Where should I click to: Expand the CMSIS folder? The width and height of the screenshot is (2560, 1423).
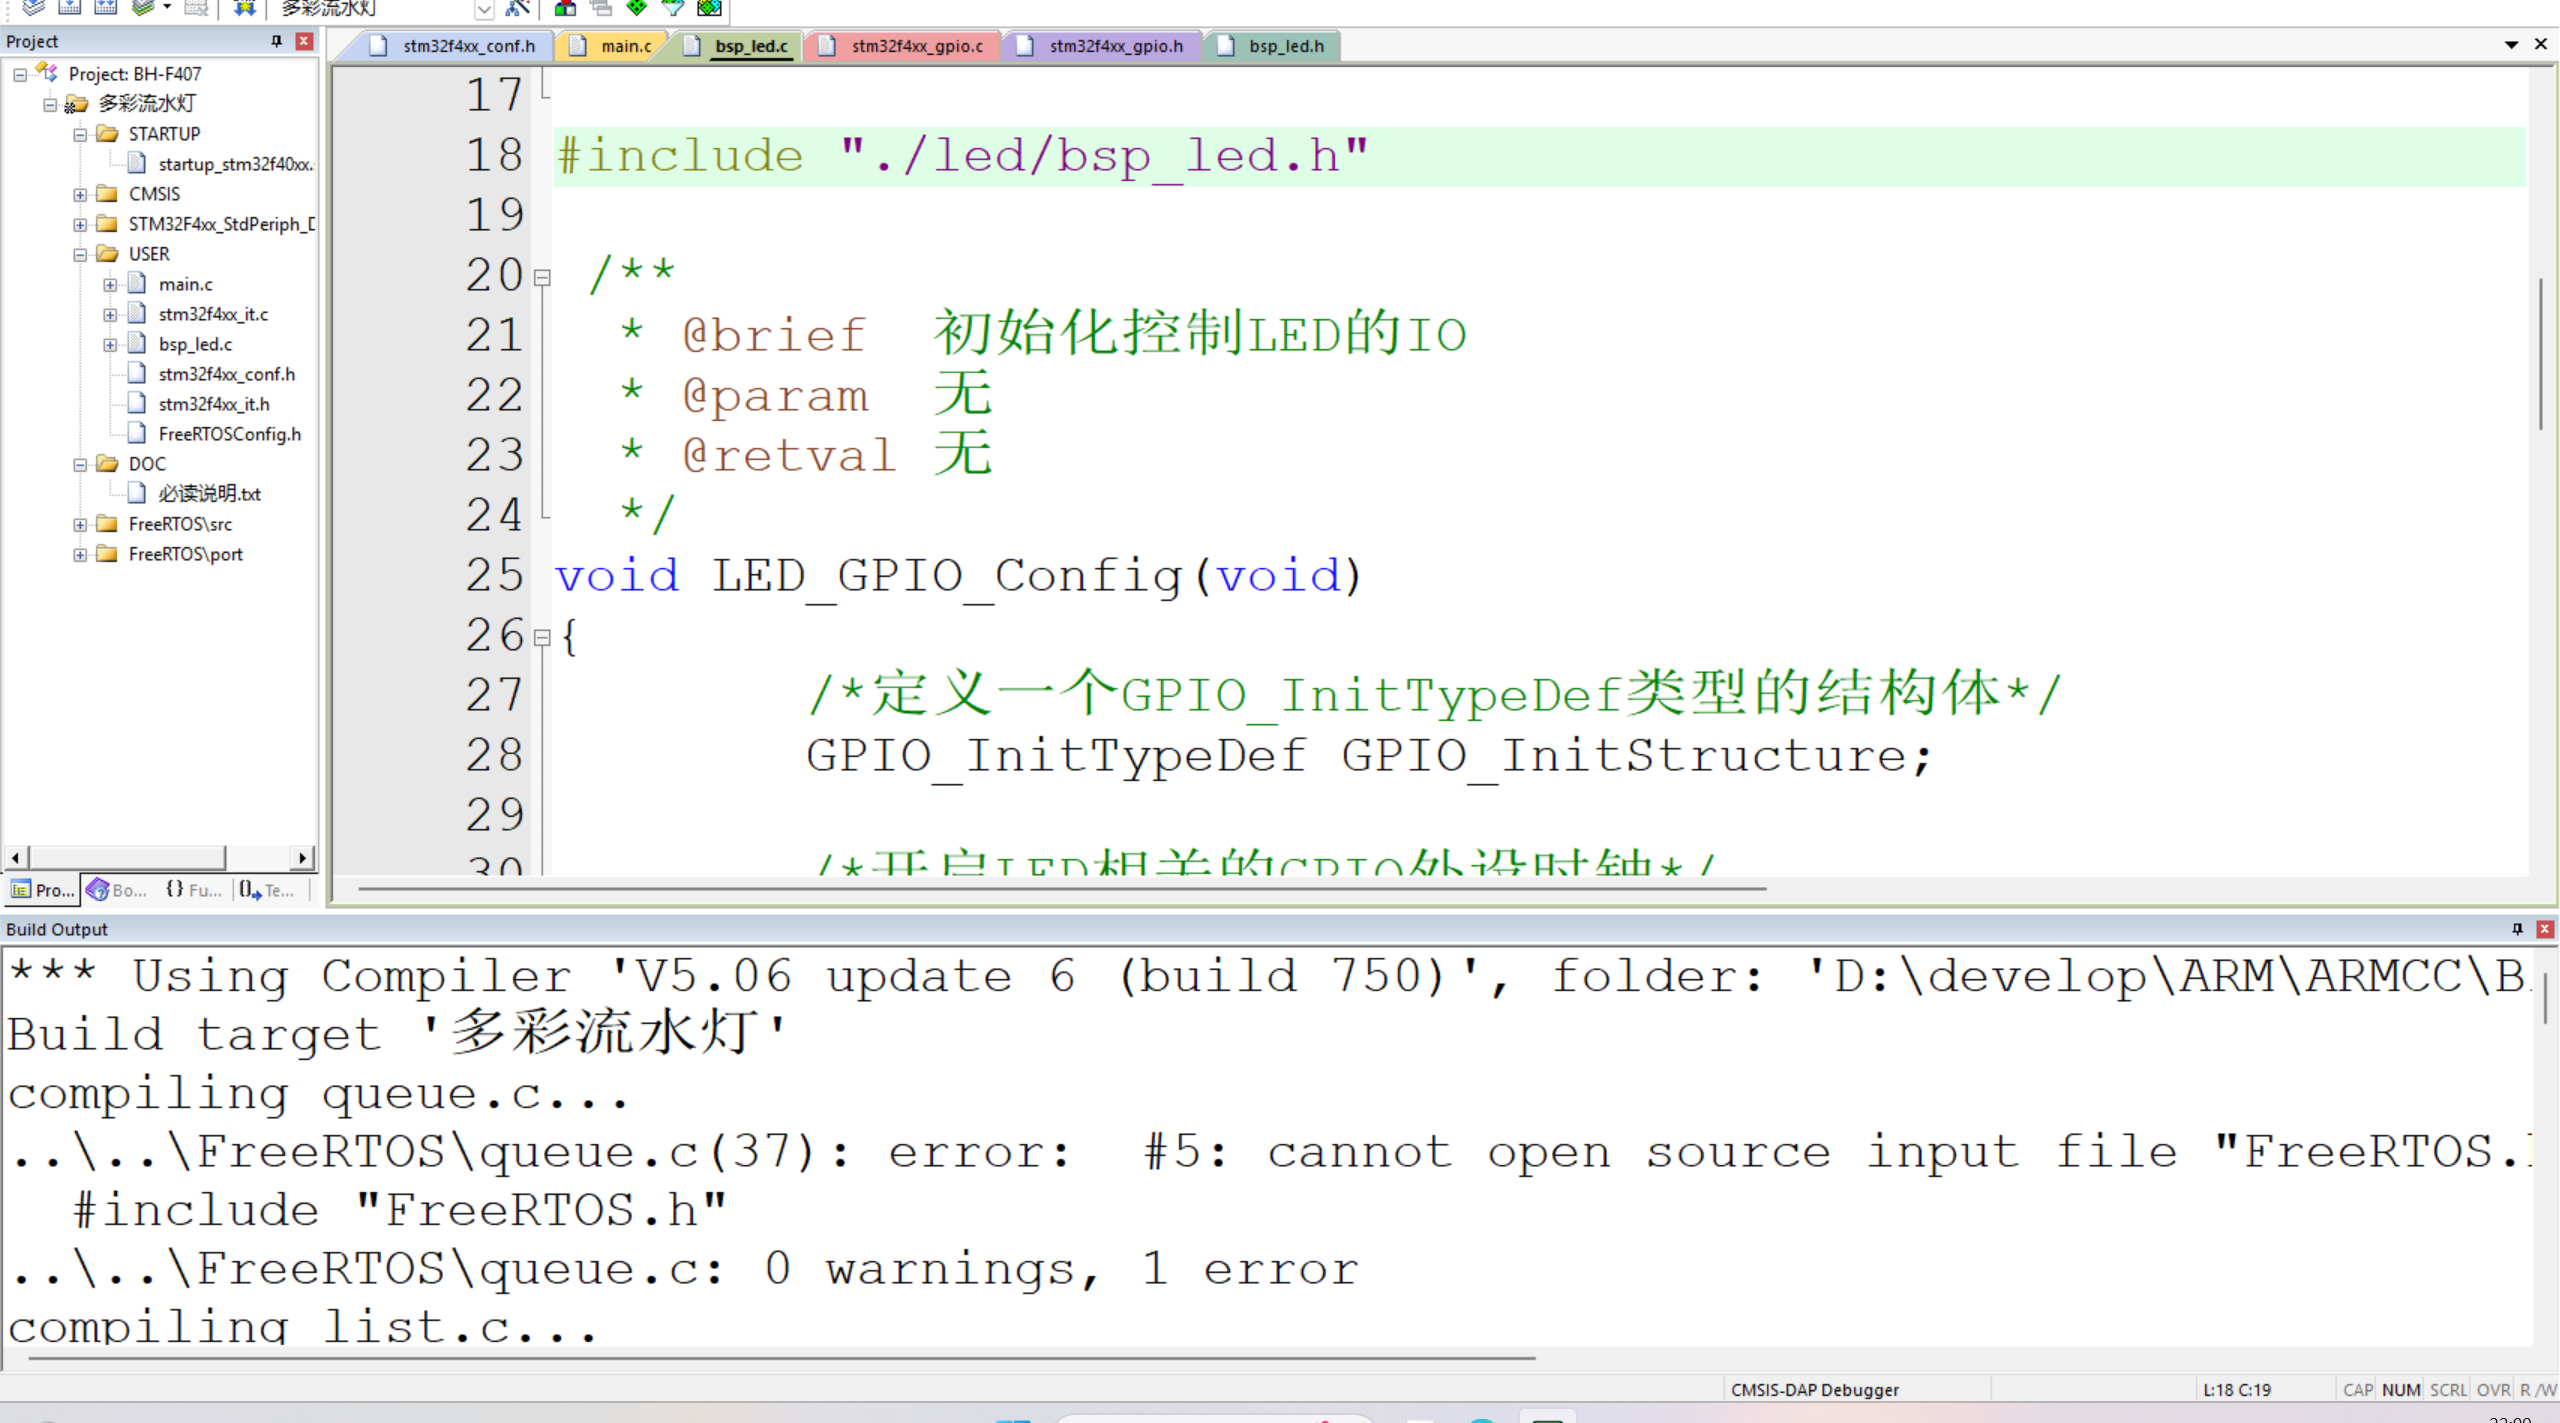80,195
